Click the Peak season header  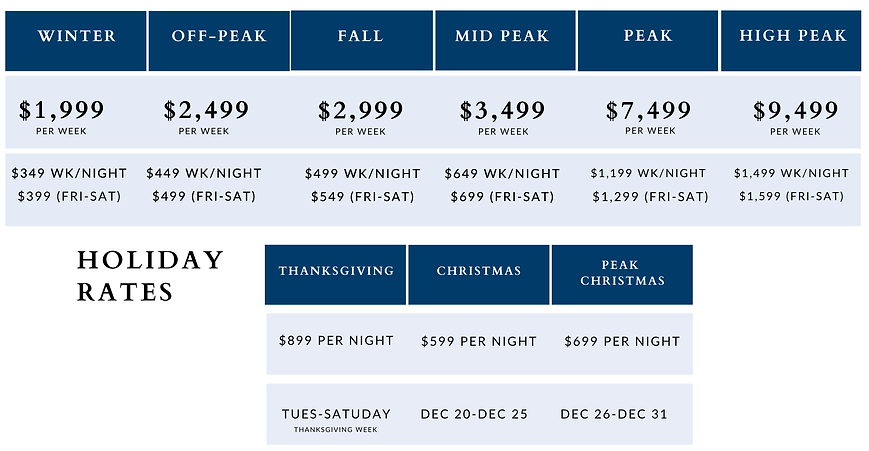[648, 36]
